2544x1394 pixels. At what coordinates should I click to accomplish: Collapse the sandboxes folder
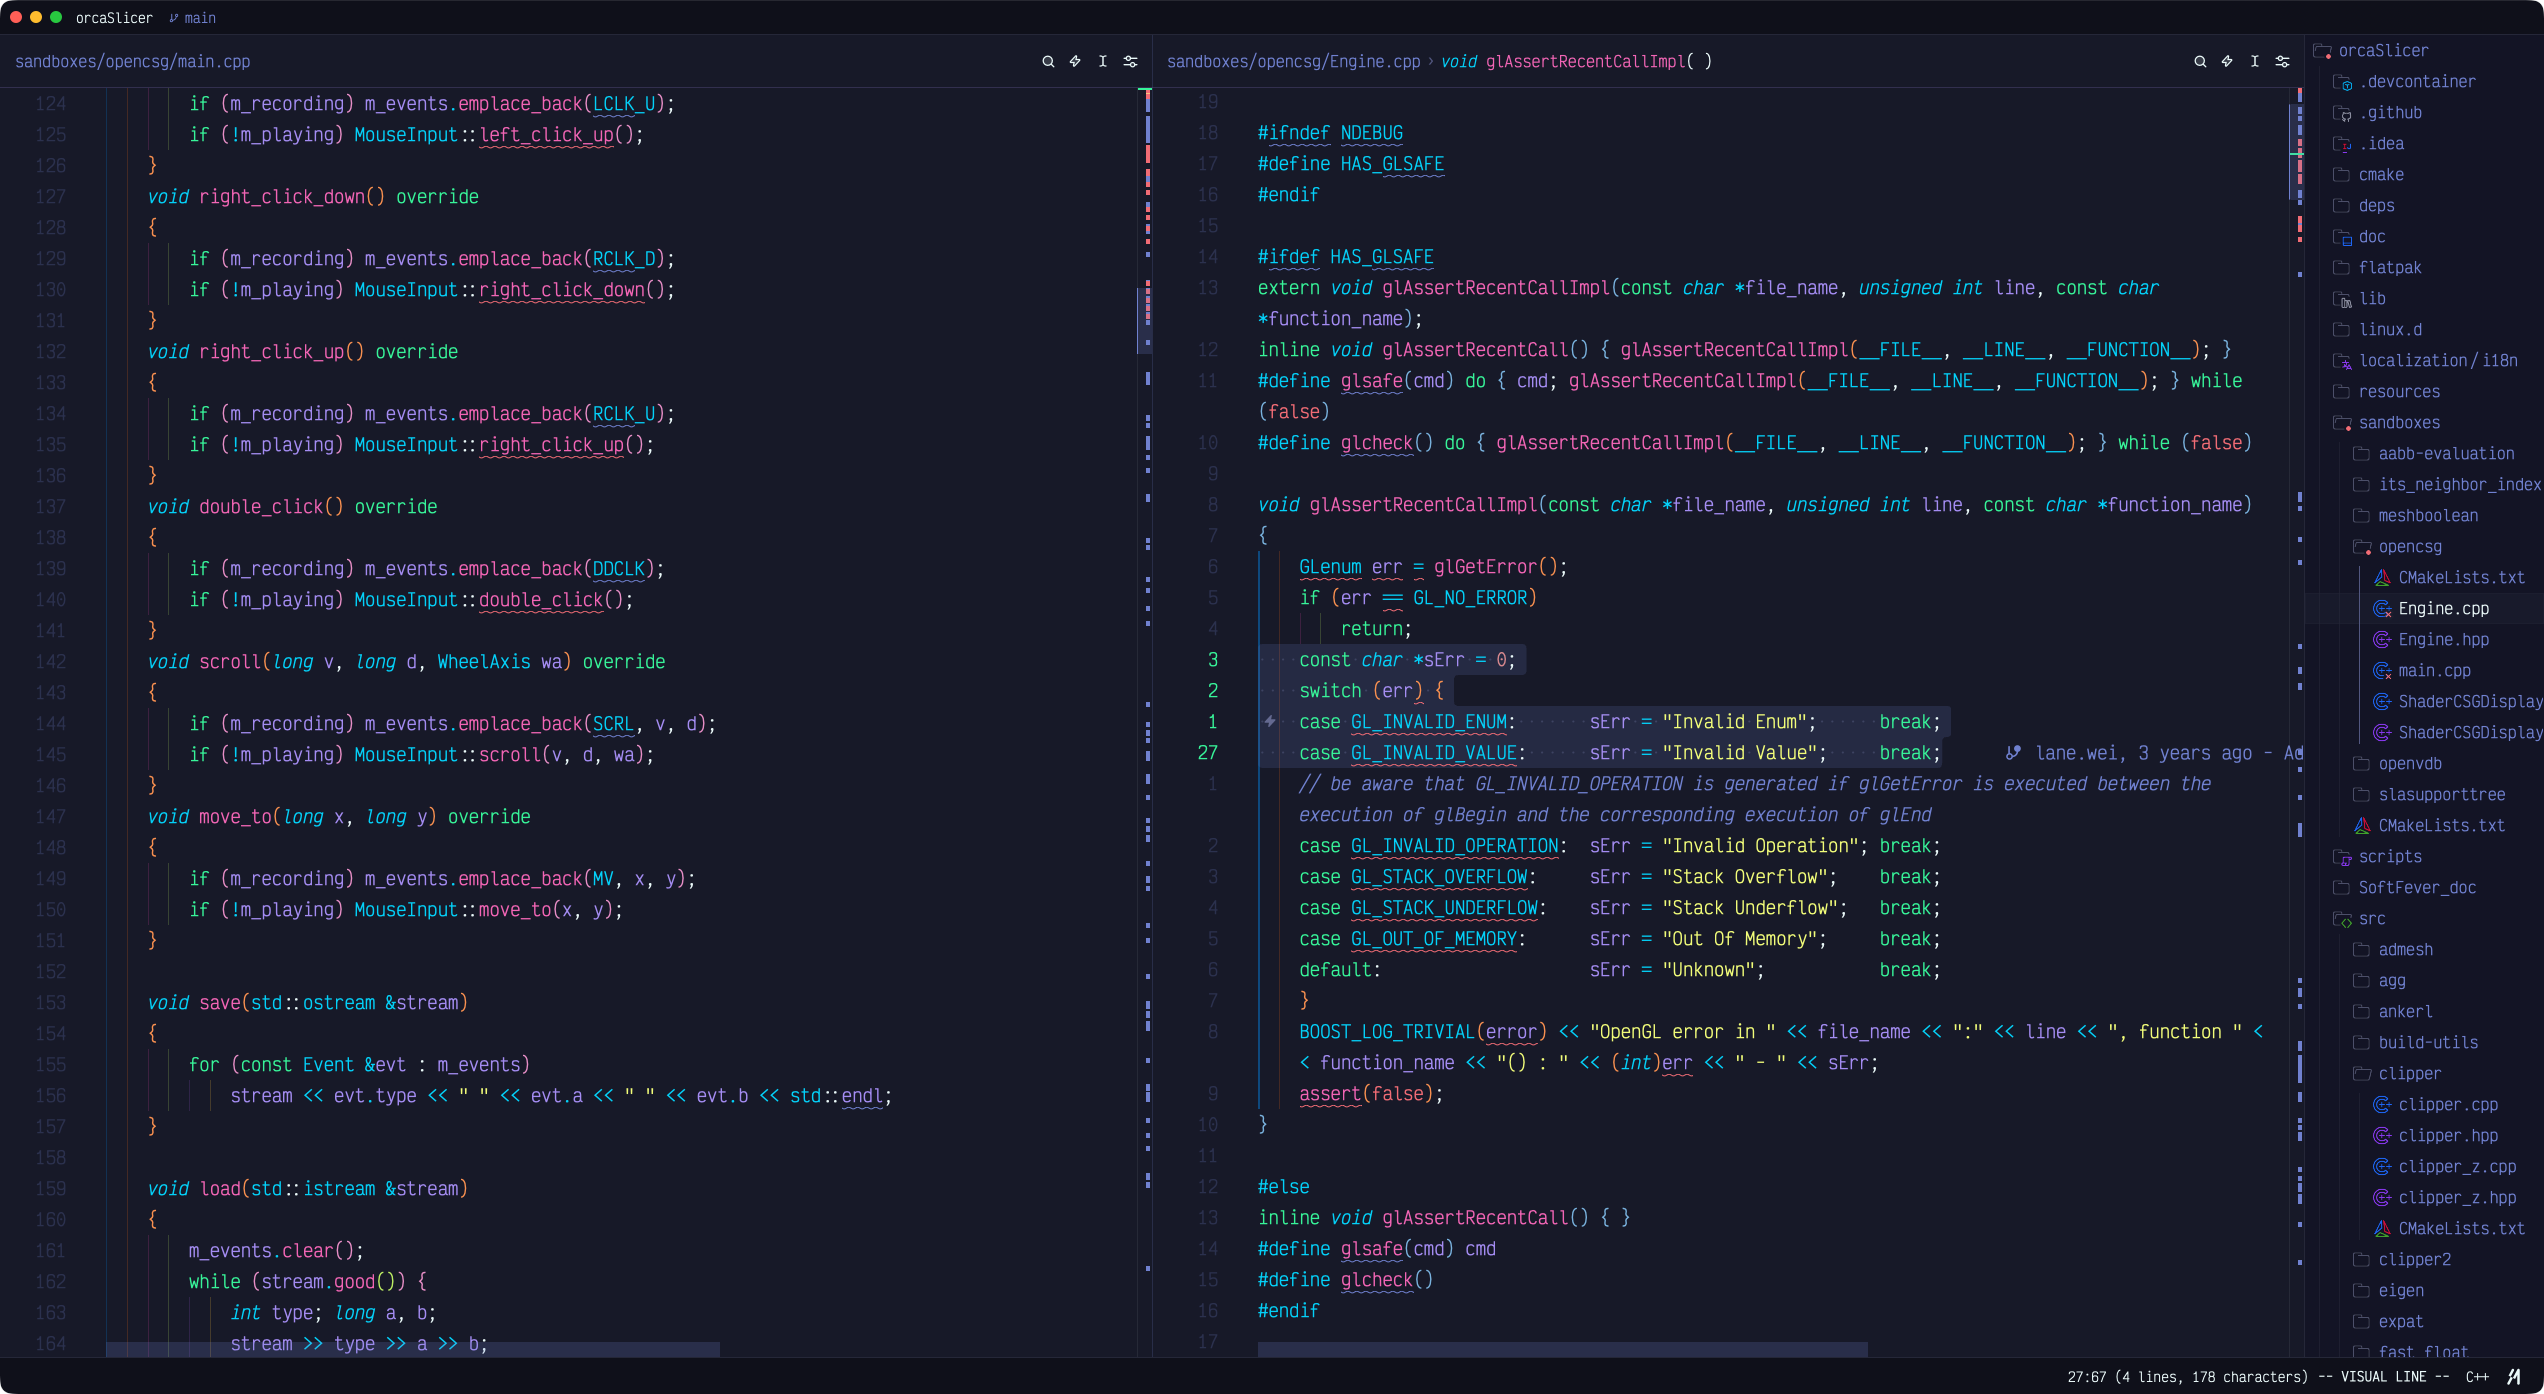[2388, 423]
